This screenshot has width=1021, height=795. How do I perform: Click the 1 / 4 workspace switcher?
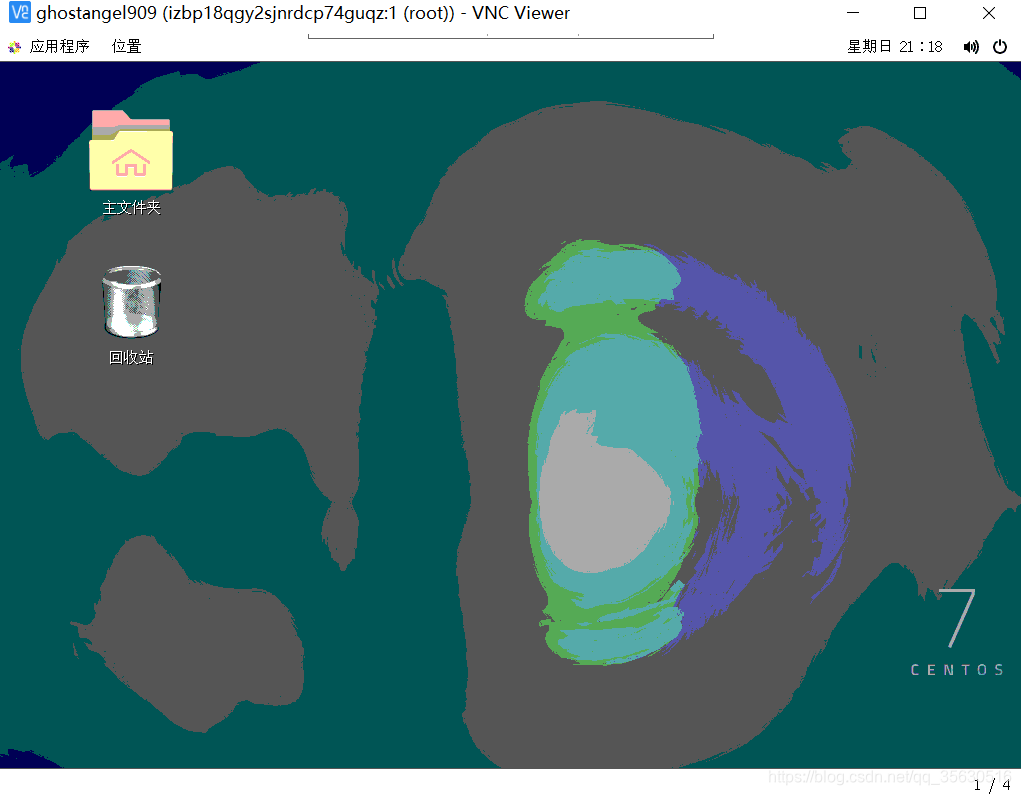pos(992,785)
